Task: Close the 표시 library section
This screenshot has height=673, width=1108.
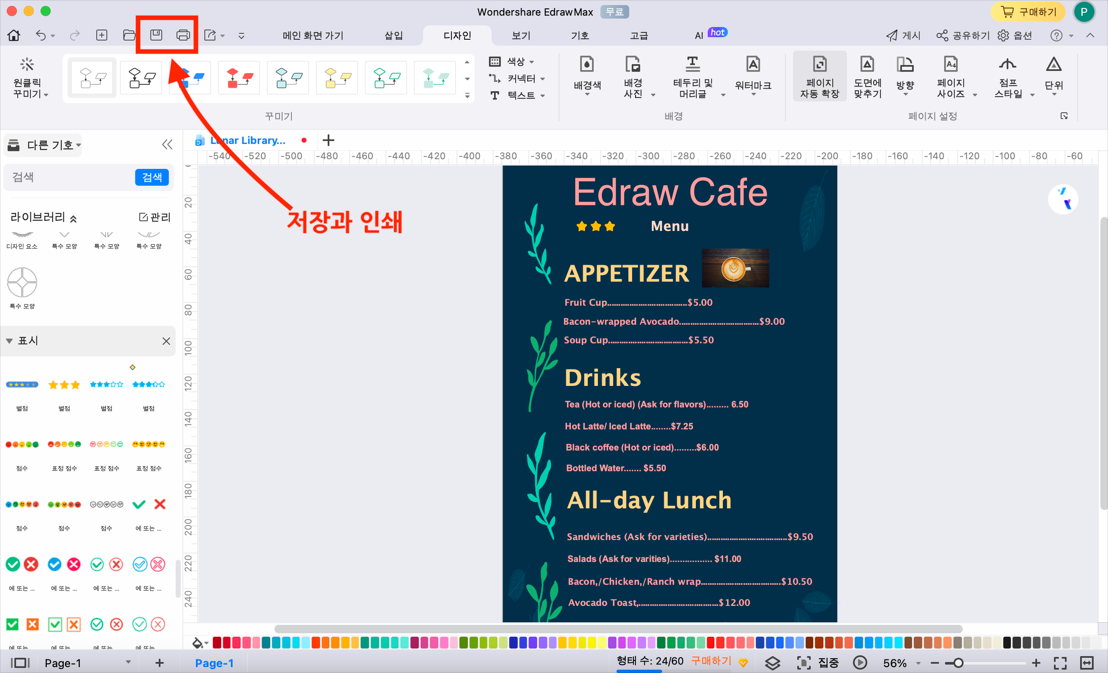Action: coord(166,341)
